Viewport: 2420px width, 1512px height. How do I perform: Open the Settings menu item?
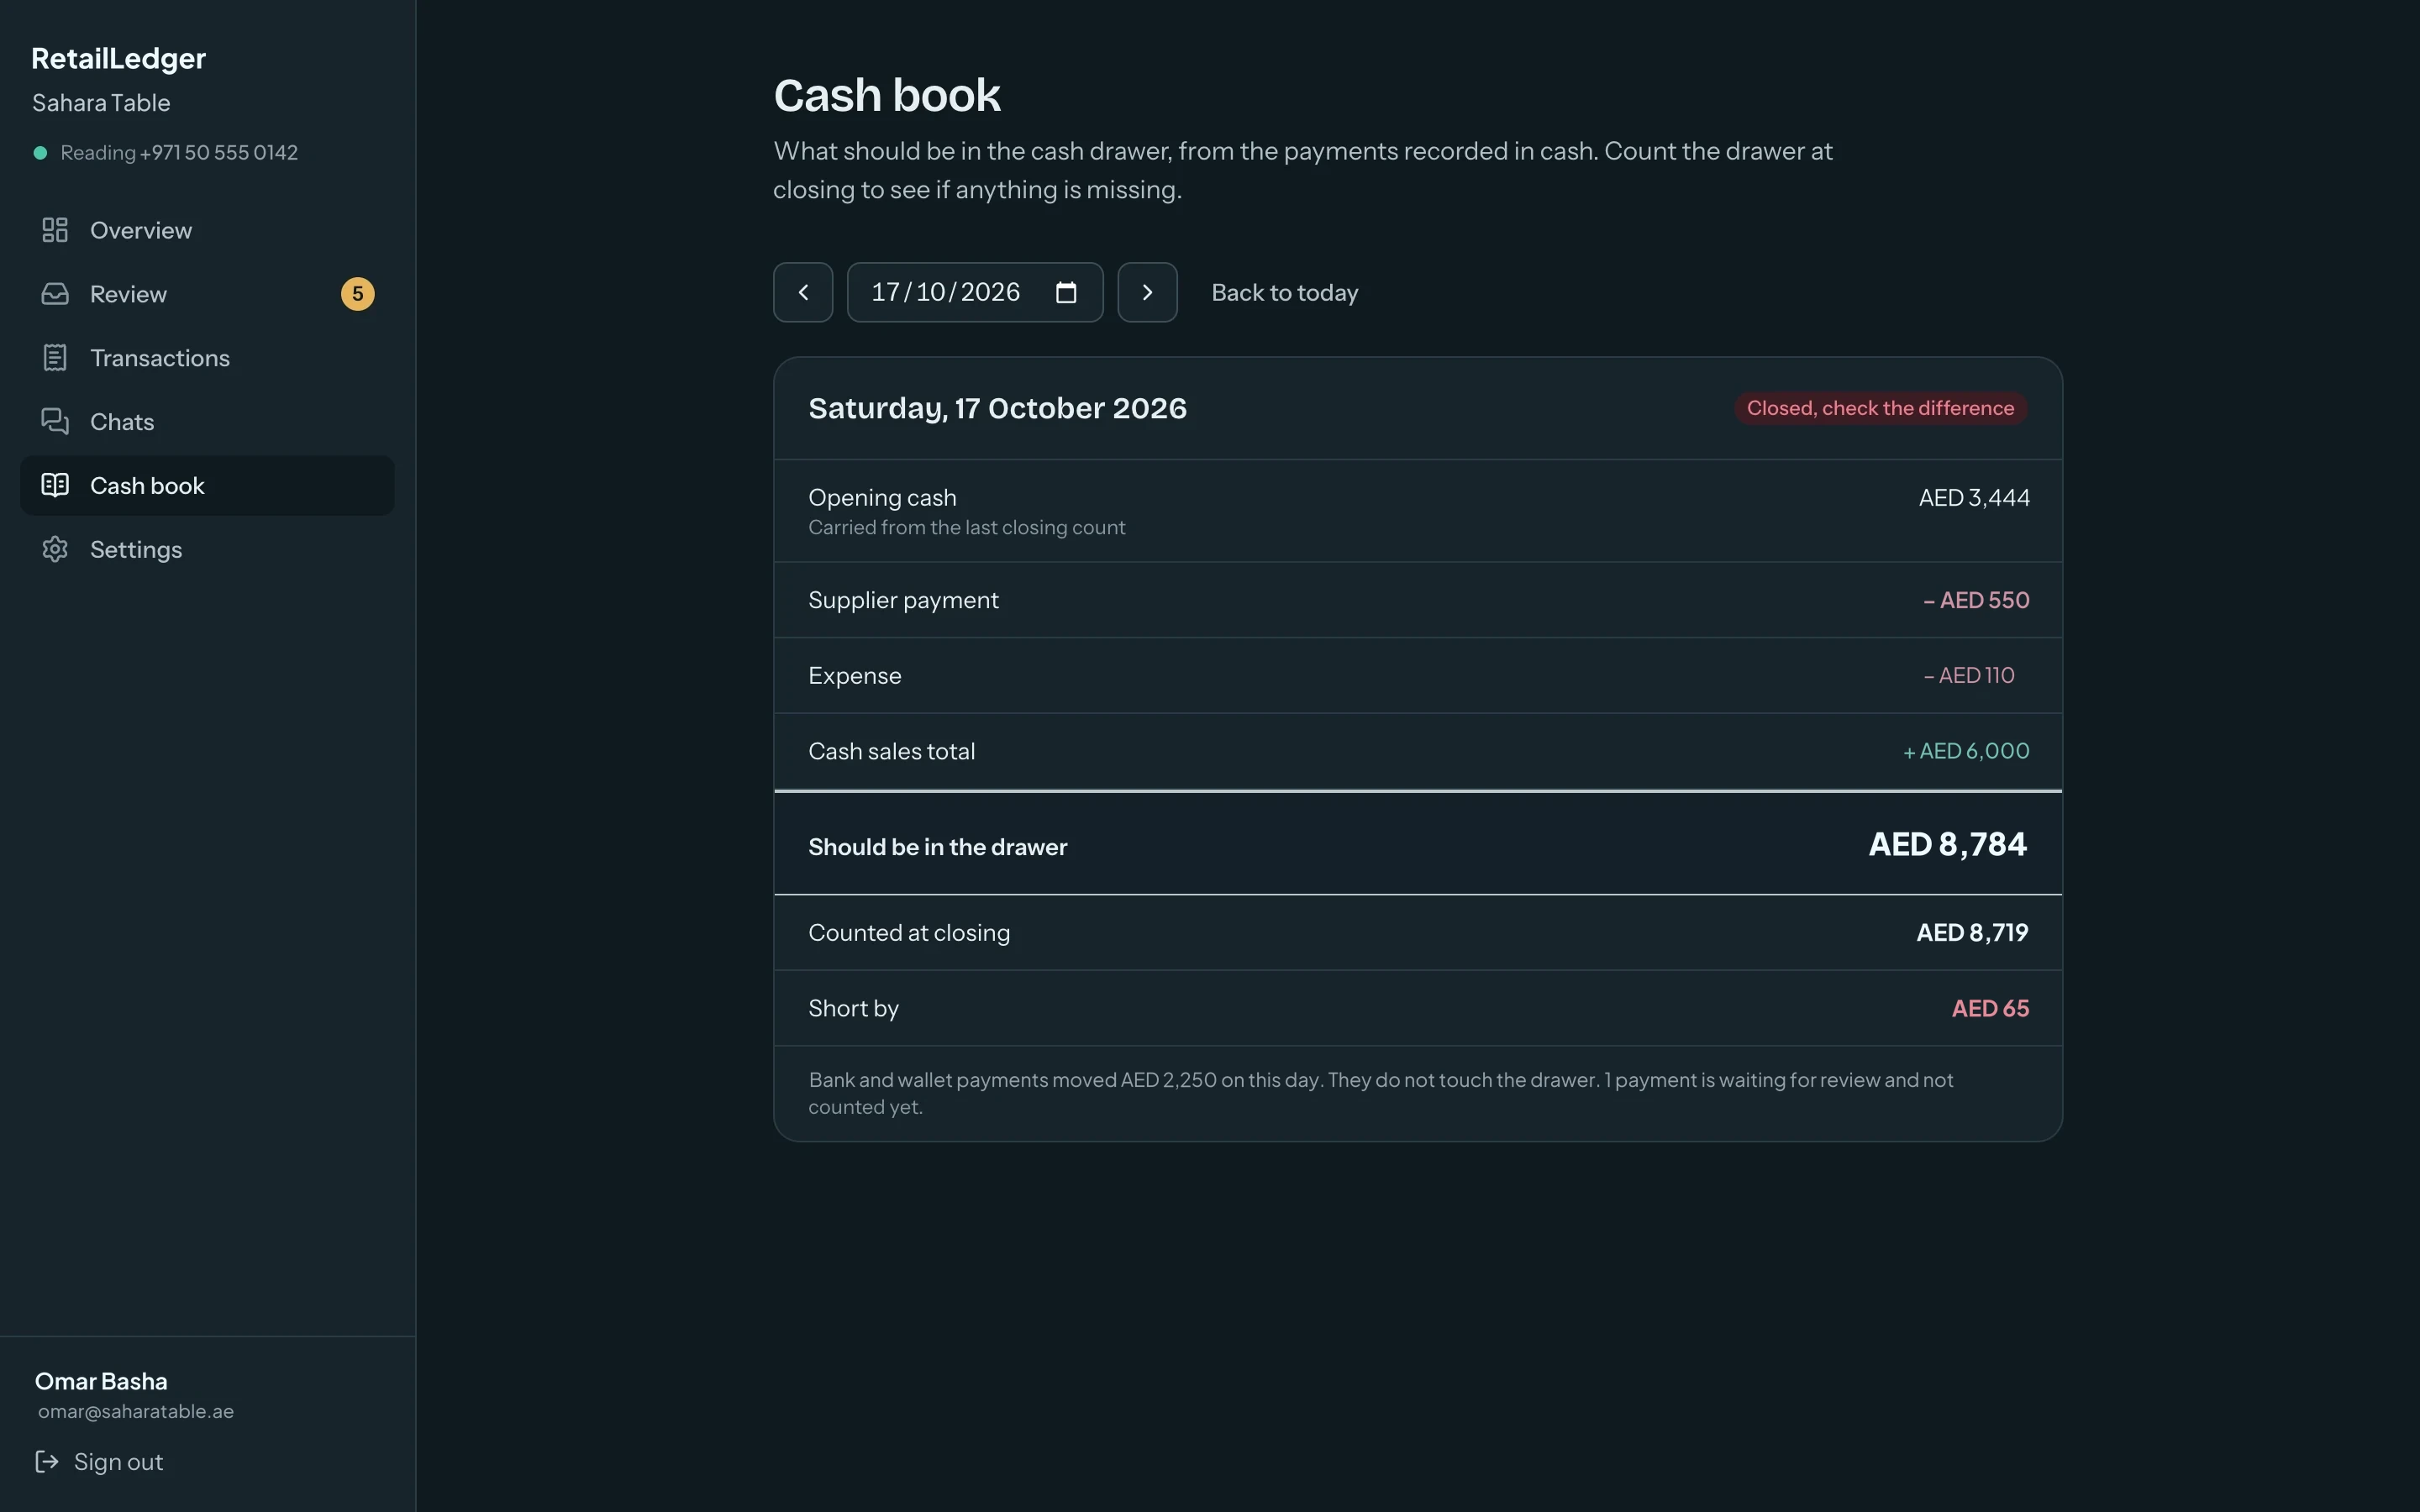click(x=207, y=550)
